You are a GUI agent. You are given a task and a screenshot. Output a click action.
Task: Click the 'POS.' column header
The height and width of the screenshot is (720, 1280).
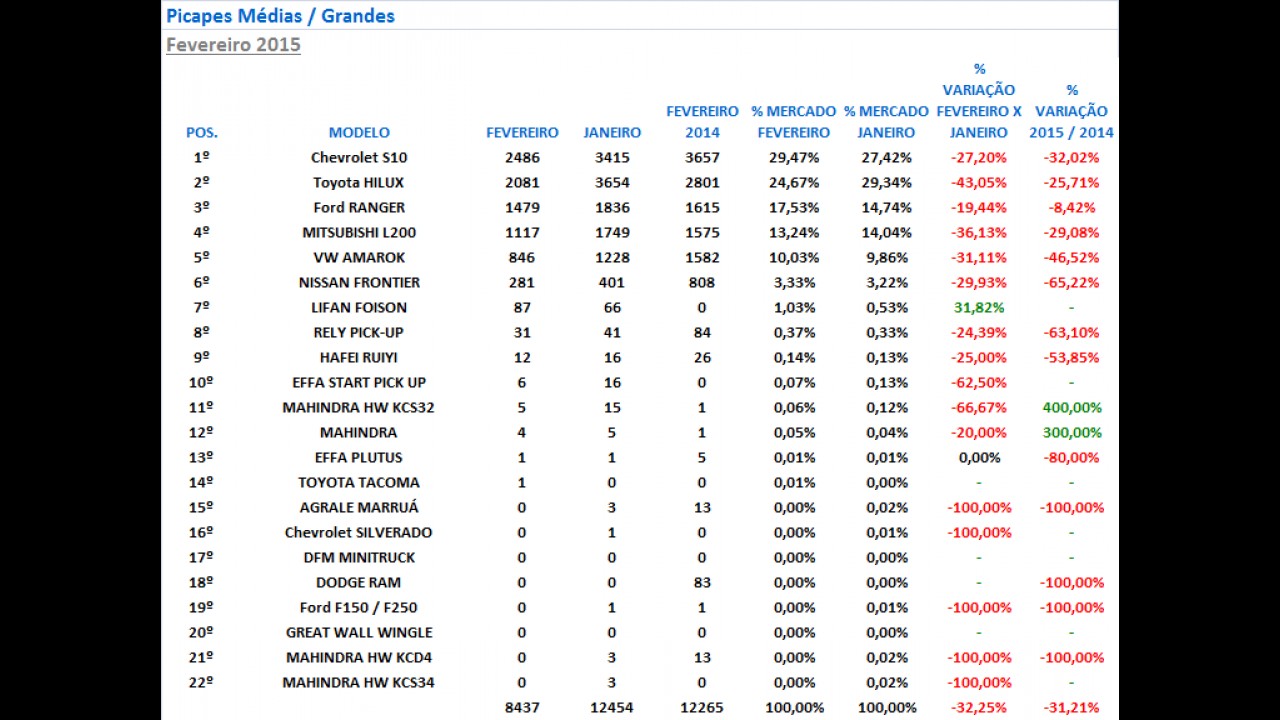tap(202, 132)
